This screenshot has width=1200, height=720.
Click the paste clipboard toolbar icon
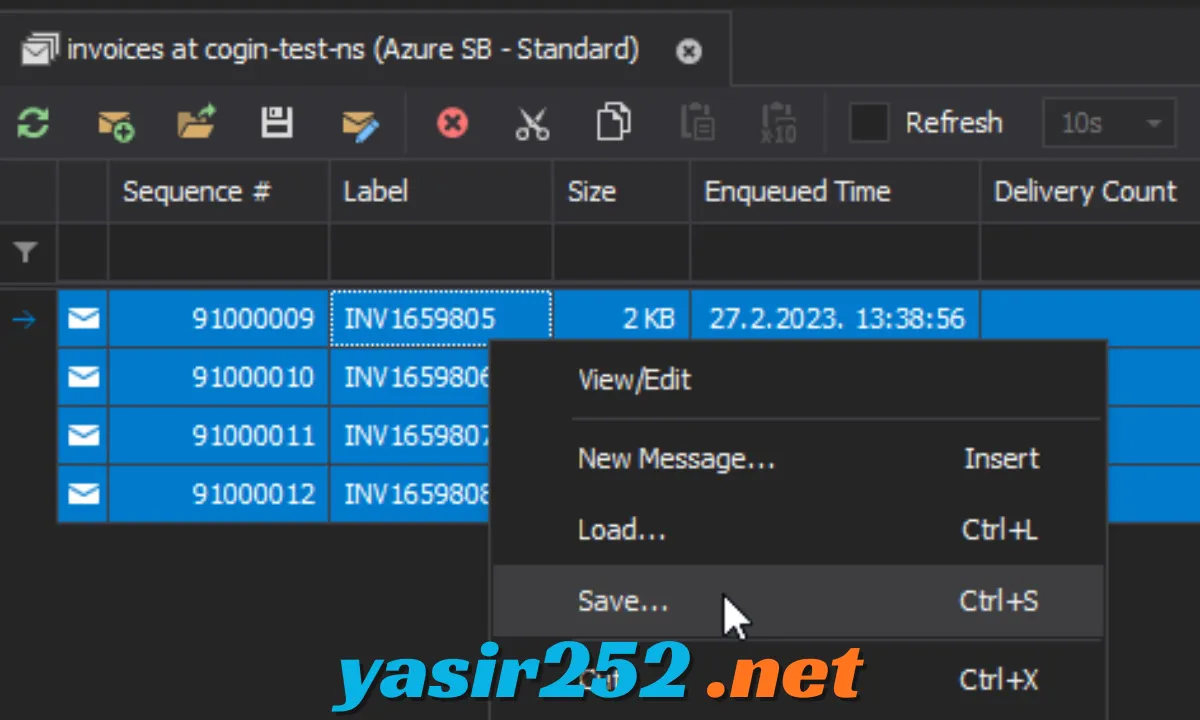[697, 123]
